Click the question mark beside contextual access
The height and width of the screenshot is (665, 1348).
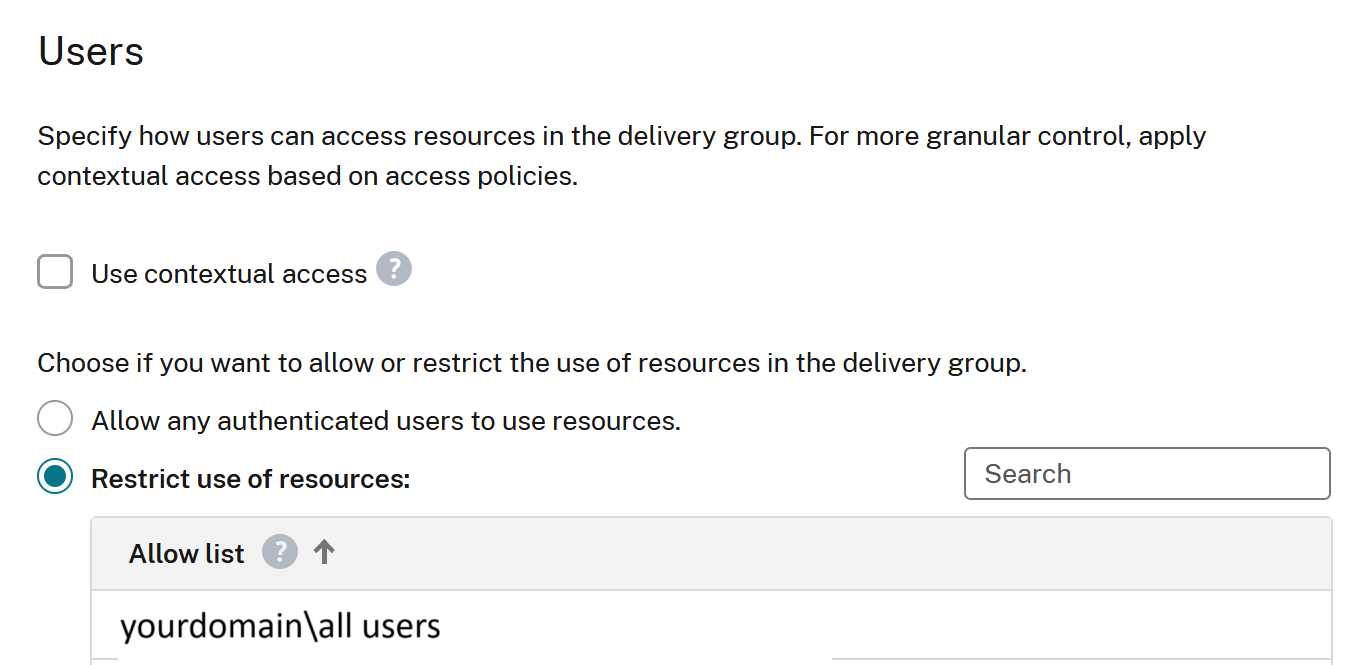tap(394, 268)
